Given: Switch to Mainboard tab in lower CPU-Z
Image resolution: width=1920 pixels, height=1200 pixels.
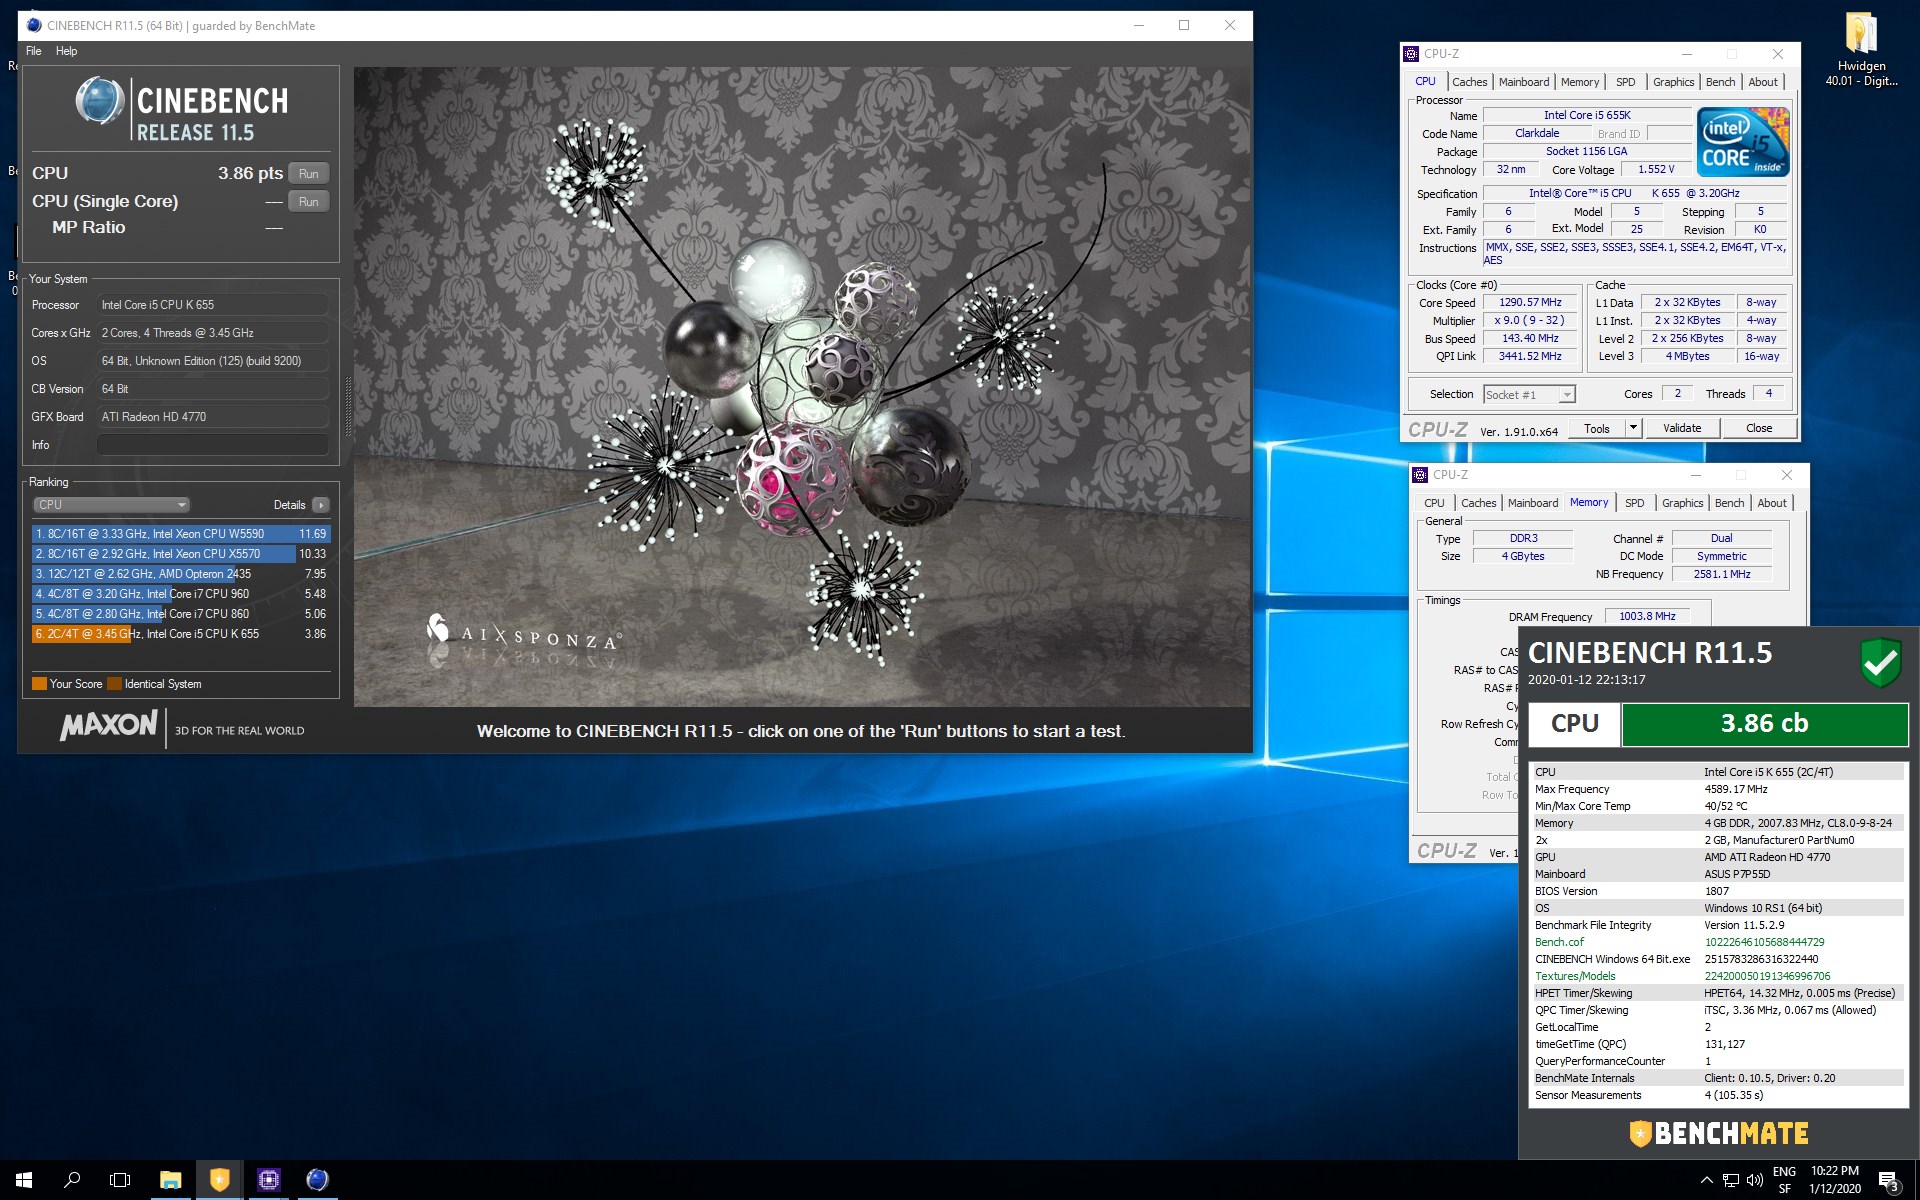Looking at the screenshot, I should click(x=1532, y=503).
